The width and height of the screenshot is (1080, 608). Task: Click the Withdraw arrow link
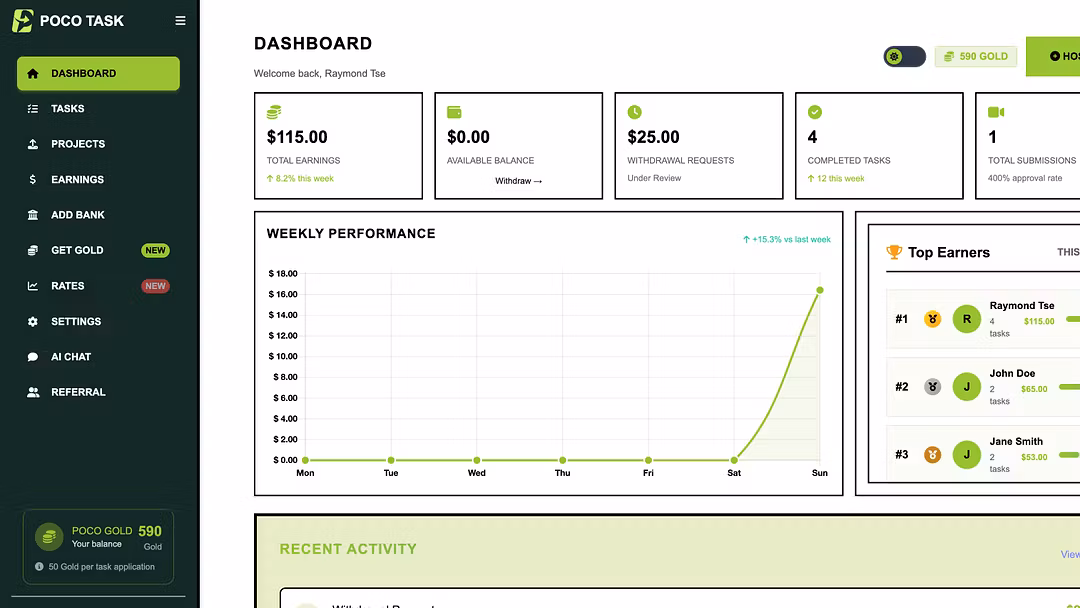point(518,181)
